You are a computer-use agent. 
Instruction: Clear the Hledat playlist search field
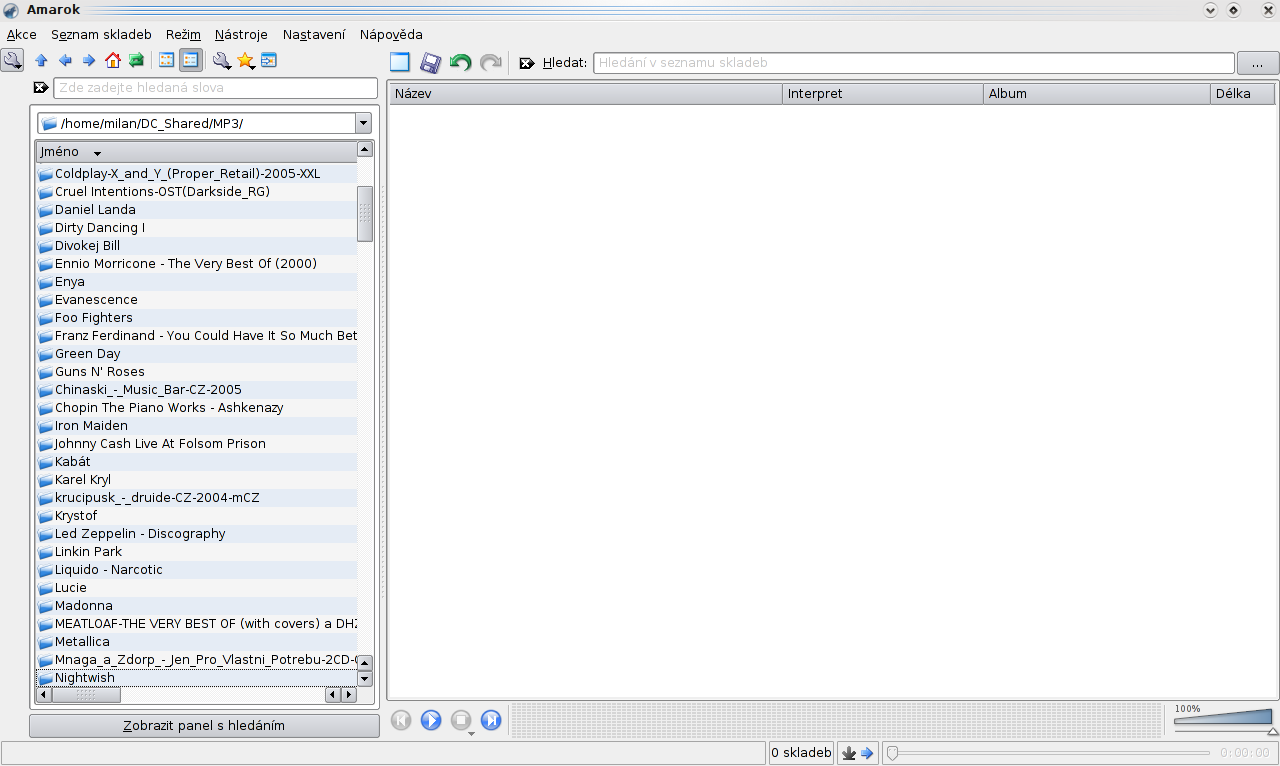pyautogui.click(x=527, y=63)
